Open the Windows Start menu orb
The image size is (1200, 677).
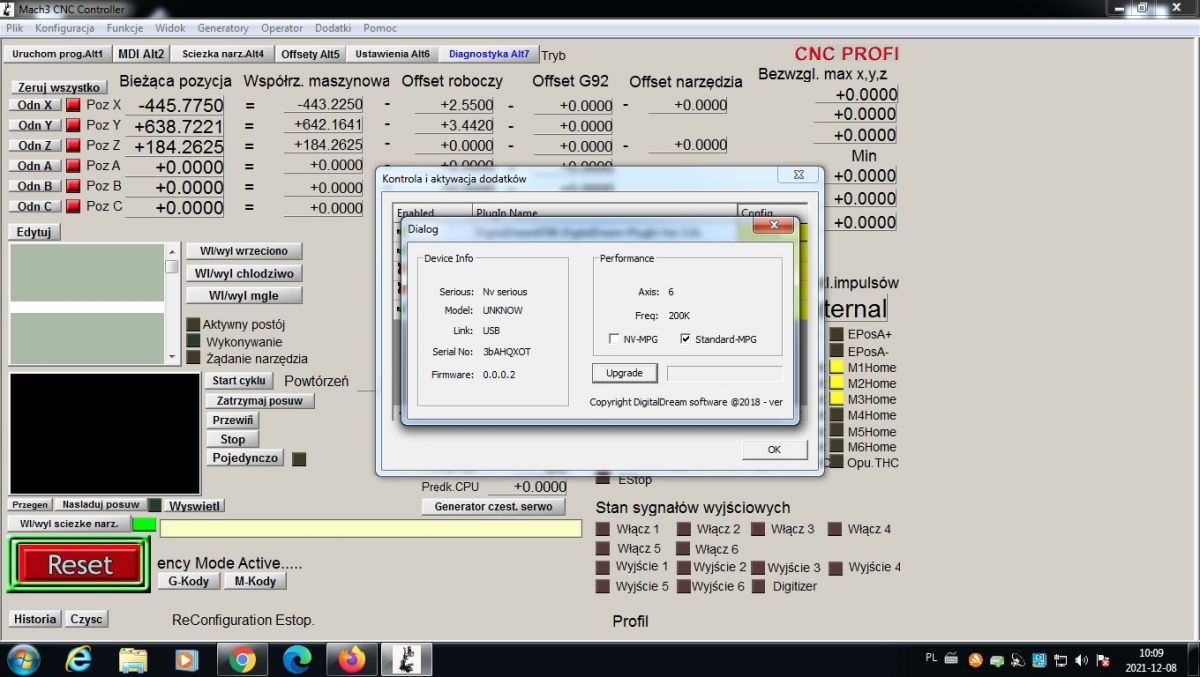23,659
